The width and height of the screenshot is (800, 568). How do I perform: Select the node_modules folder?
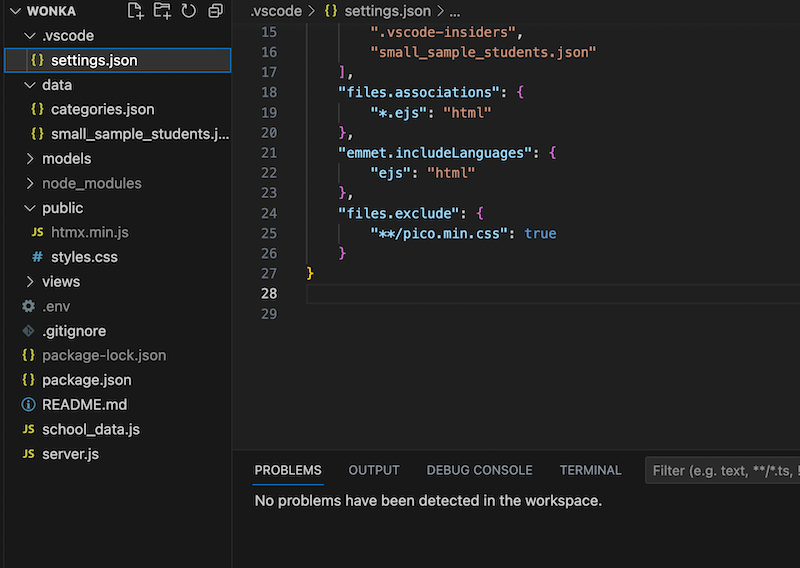(118, 183)
